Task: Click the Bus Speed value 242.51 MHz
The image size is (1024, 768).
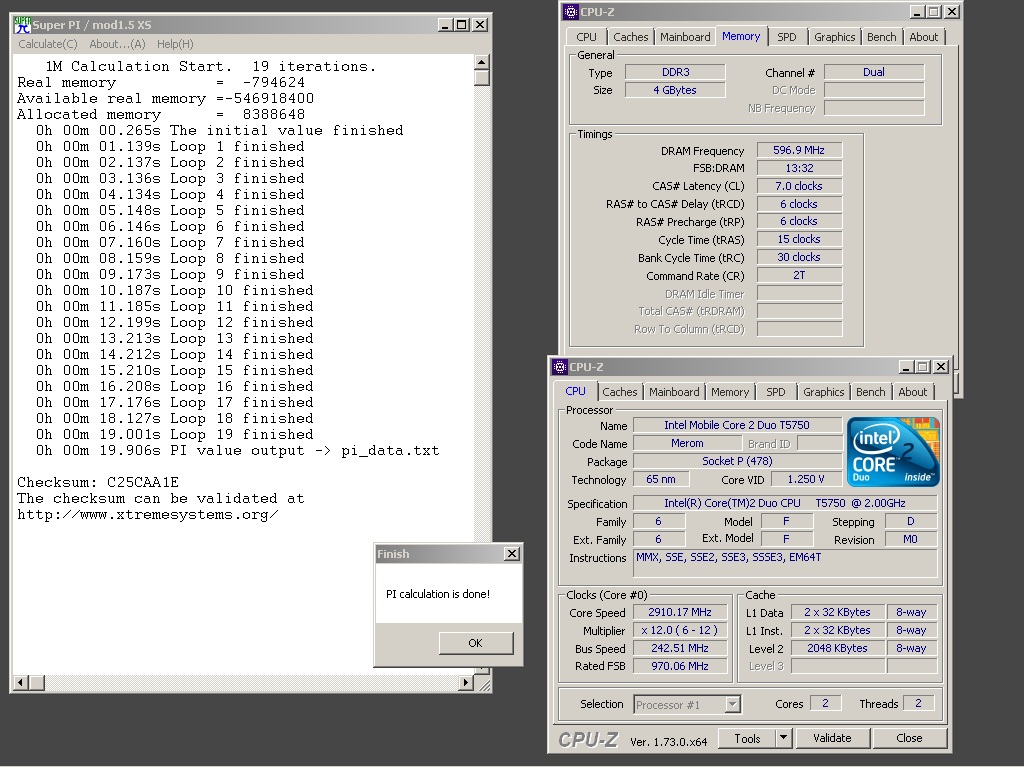Action: coord(680,648)
